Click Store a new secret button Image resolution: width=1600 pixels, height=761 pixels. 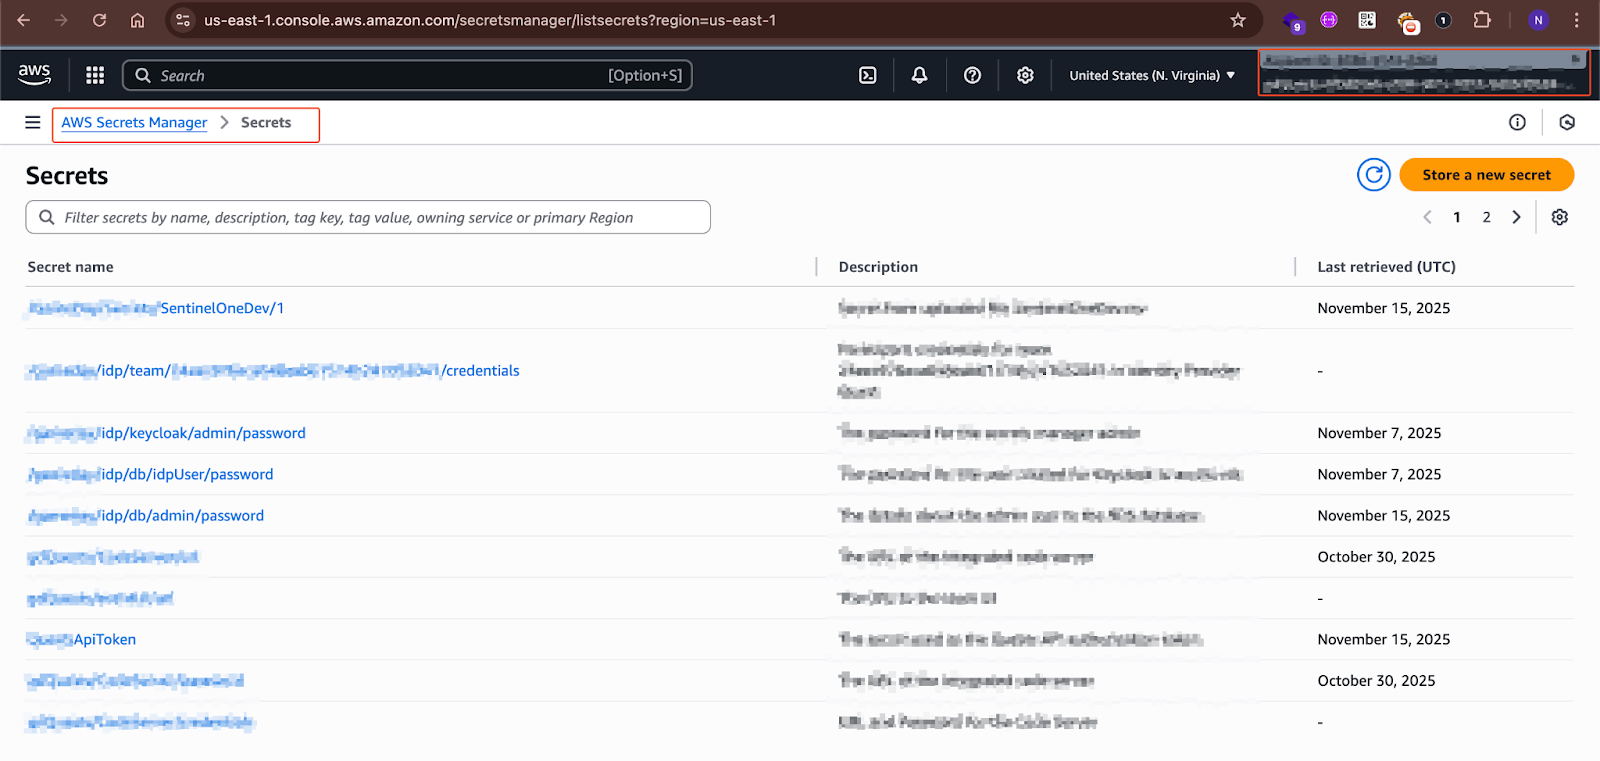click(x=1486, y=175)
